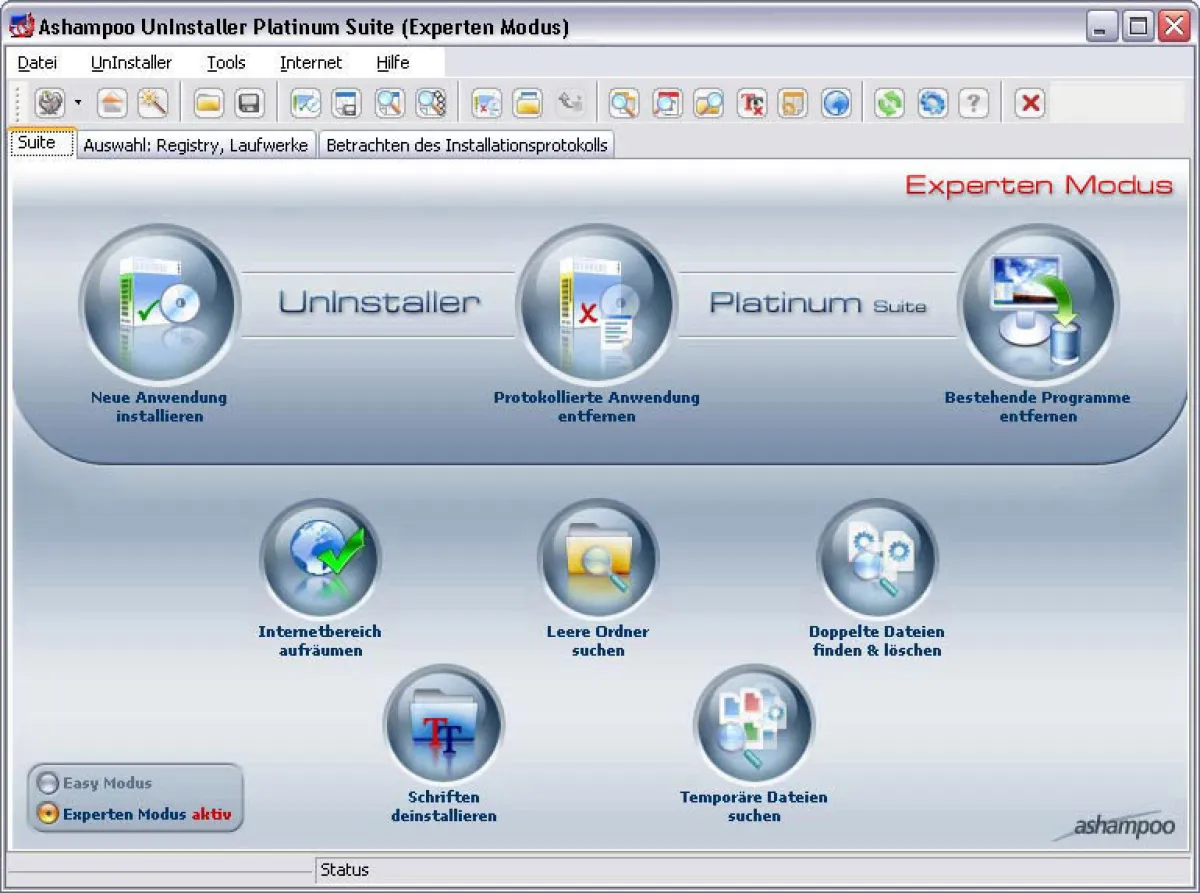The image size is (1200, 893).
Task: Open Betrachten des Installationsprotokolls tab
Action: 467,146
